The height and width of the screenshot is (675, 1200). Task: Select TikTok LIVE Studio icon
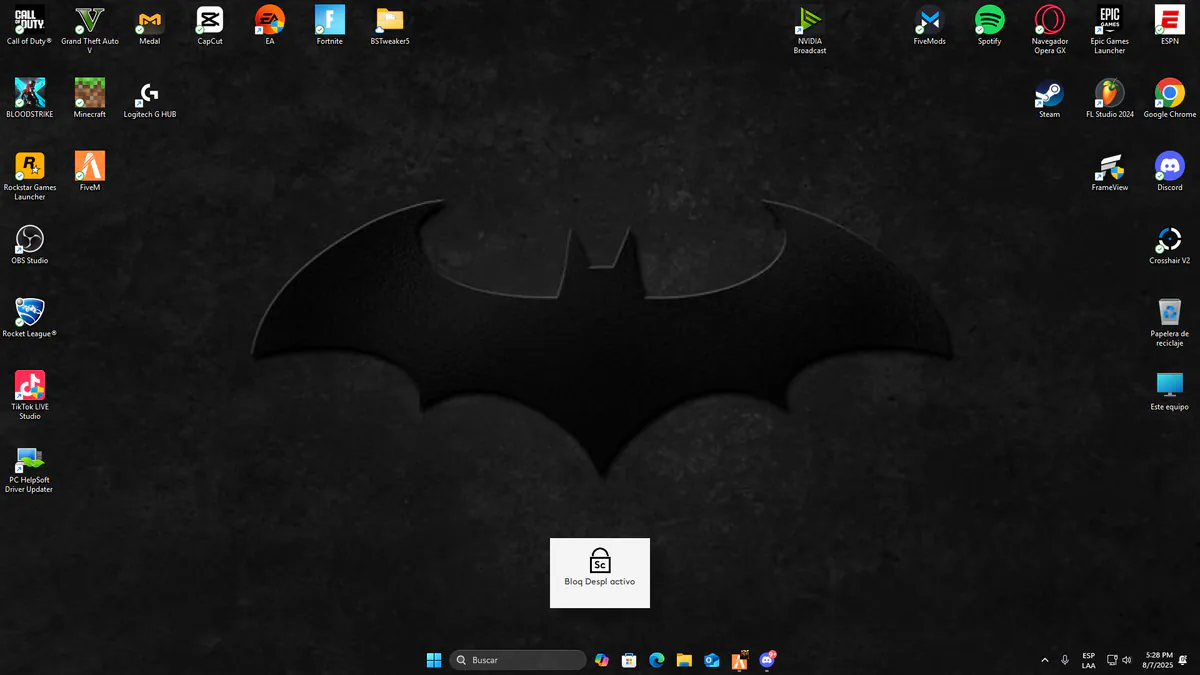click(30, 395)
